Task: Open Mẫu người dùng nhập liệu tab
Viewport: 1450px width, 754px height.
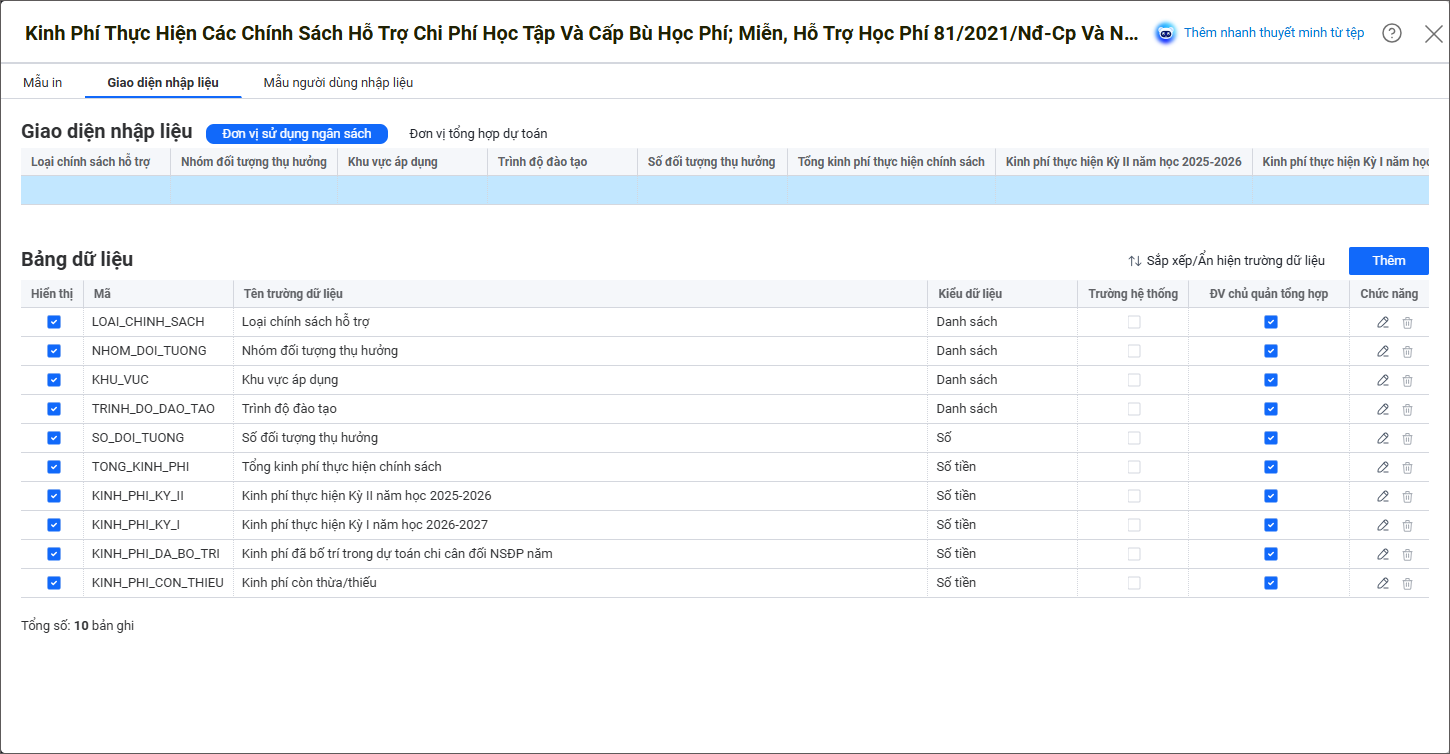Action: (x=338, y=82)
